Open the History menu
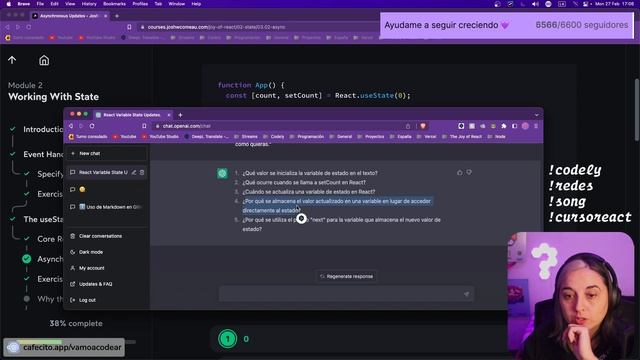This screenshot has width=640, height=360. (89, 4)
